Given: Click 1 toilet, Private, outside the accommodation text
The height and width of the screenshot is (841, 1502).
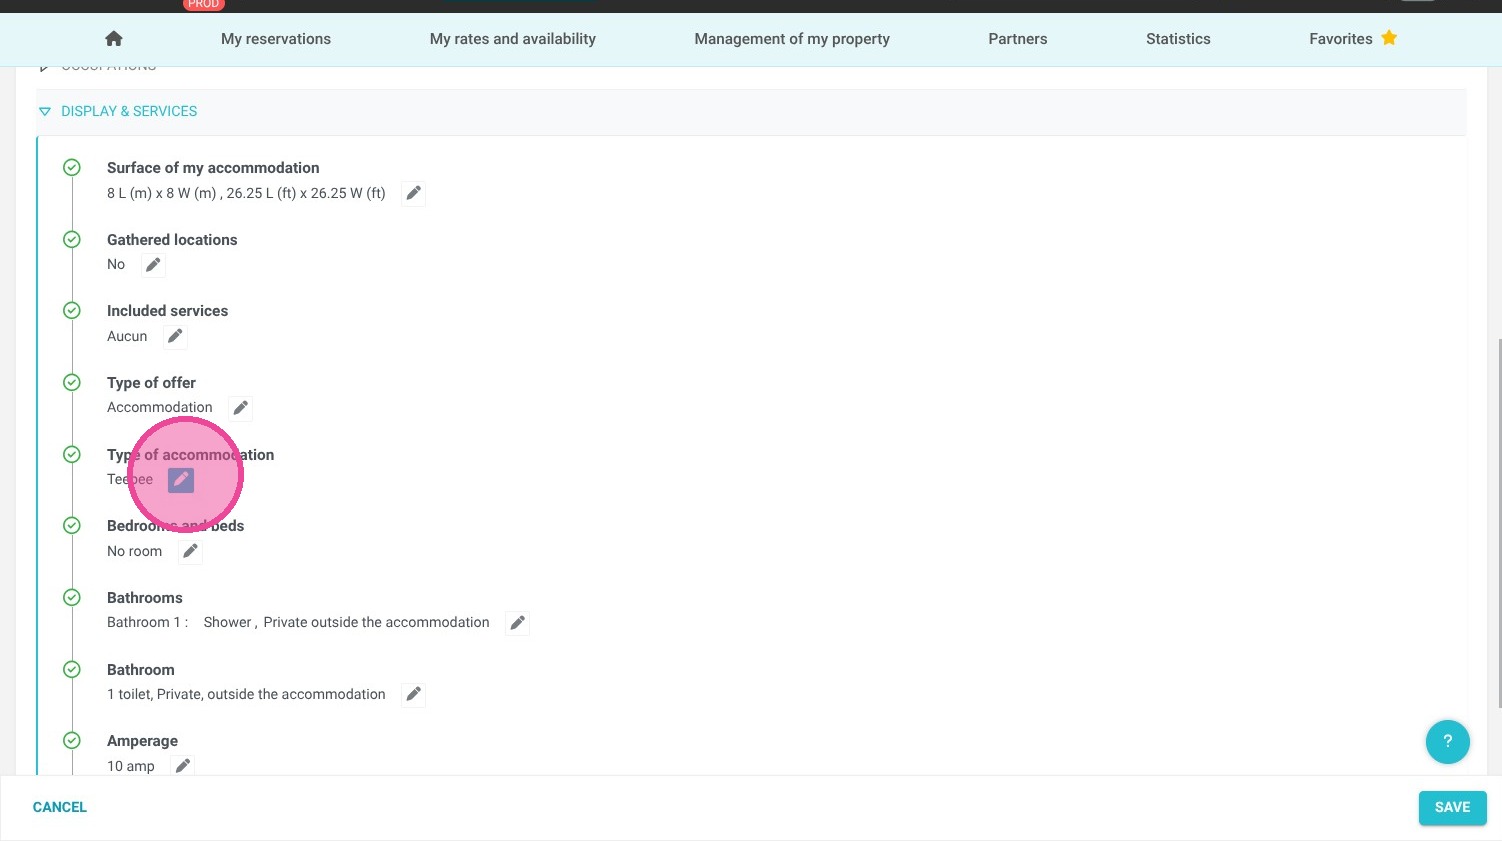Looking at the screenshot, I should [246, 694].
